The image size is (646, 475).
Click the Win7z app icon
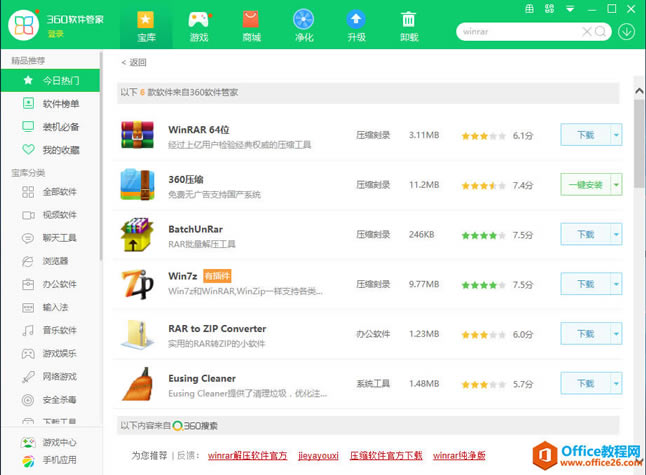137,284
